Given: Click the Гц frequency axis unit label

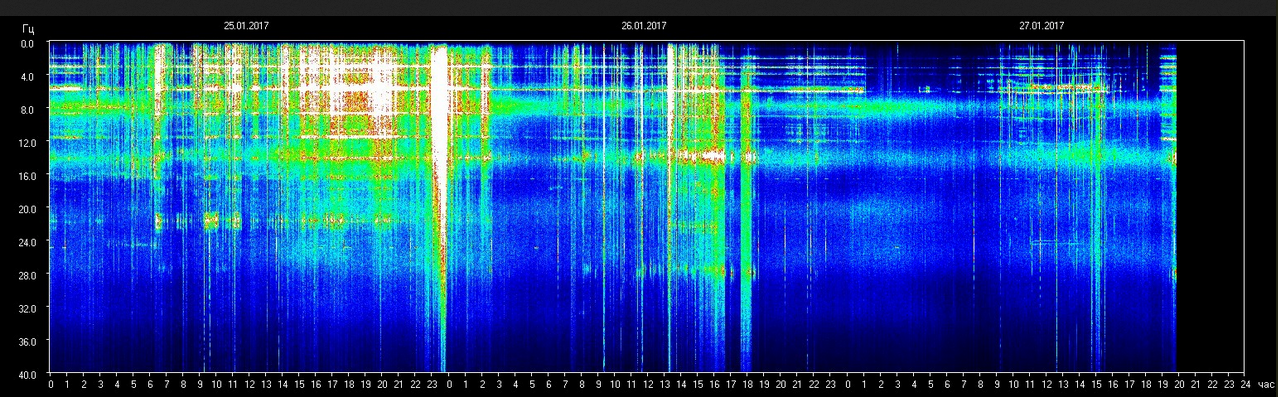Looking at the screenshot, I should [28, 29].
